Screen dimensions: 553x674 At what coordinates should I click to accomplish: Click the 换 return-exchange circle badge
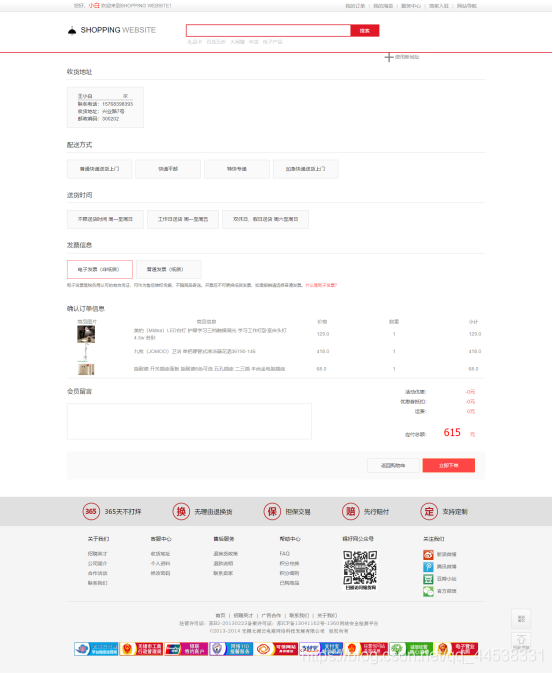[181, 512]
